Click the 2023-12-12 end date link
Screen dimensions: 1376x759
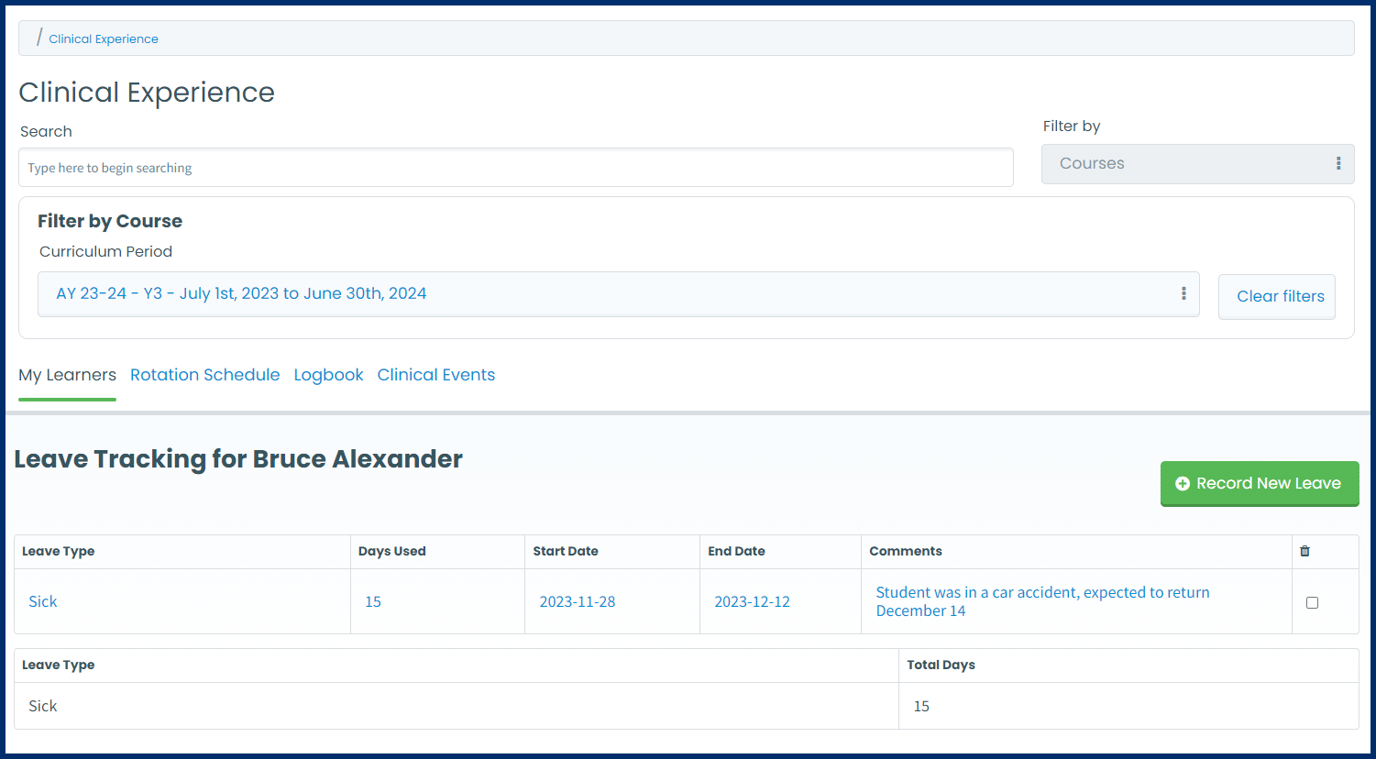click(752, 602)
